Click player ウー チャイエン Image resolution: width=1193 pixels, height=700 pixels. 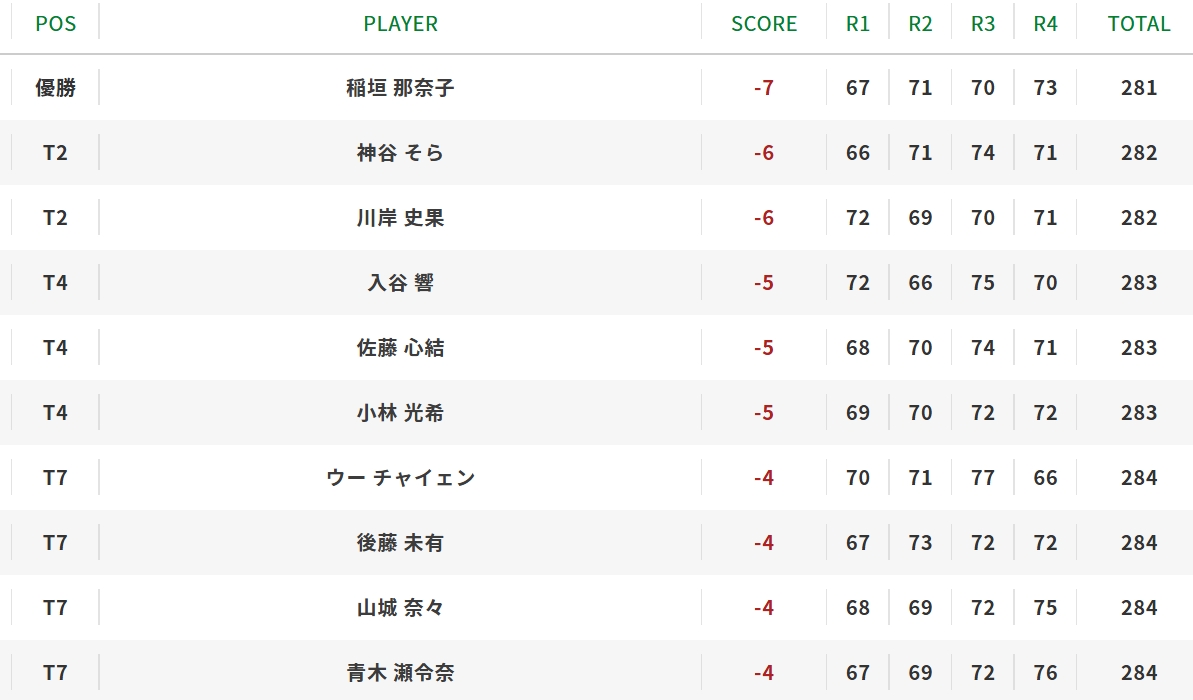(x=400, y=478)
